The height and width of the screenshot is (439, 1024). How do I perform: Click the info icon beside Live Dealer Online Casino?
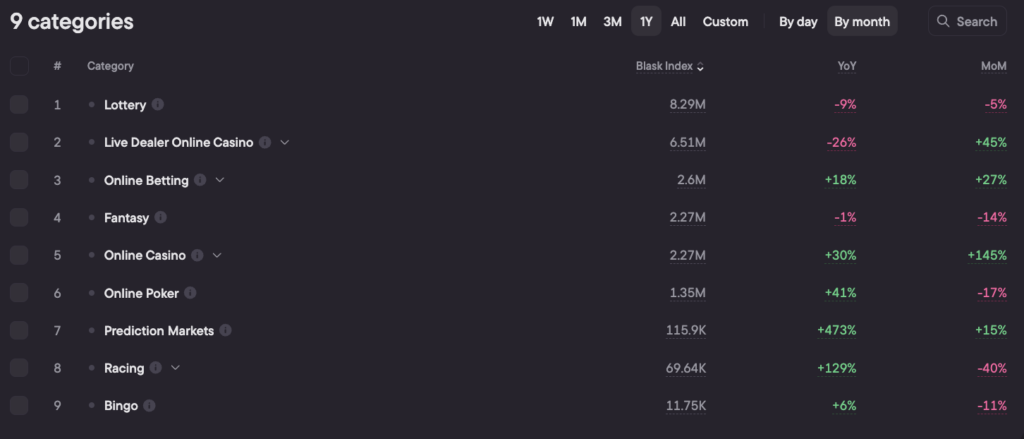[265, 143]
